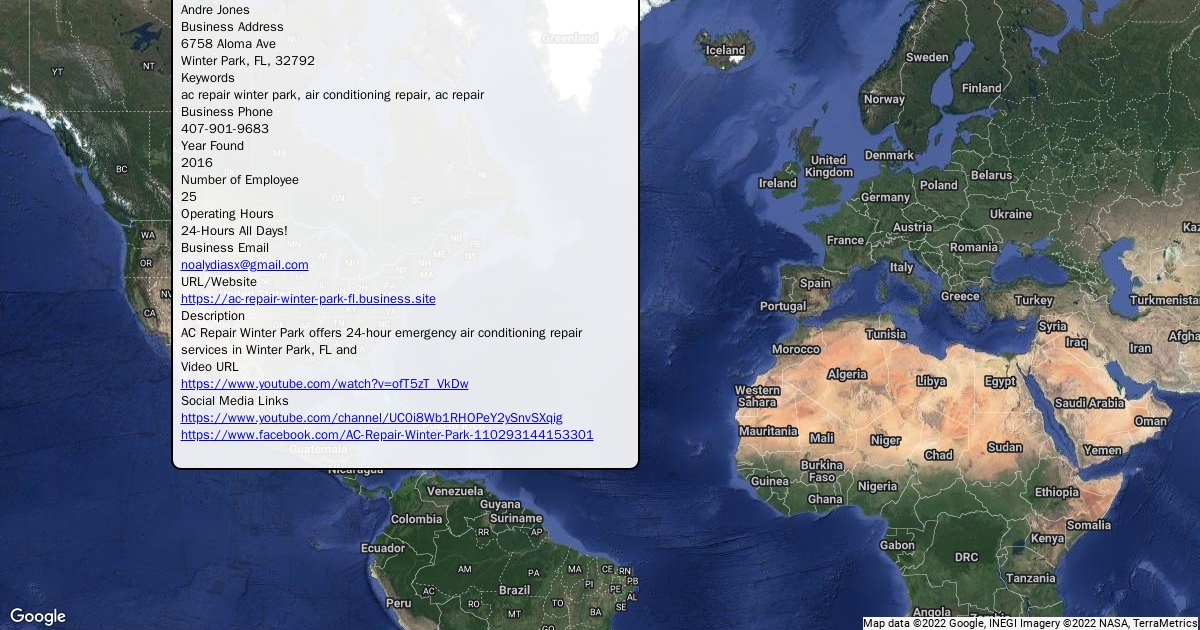Click the Brazil label on the map
The image size is (1200, 630).
point(515,590)
